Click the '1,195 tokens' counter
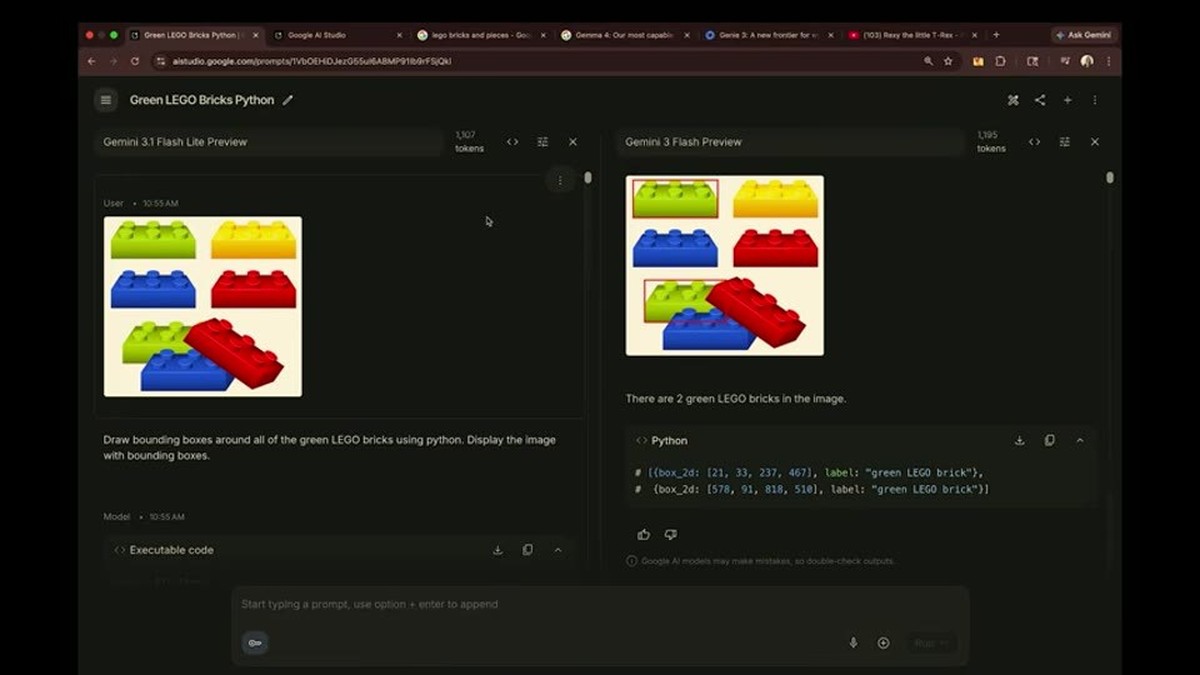The image size is (1200, 675). click(x=991, y=142)
